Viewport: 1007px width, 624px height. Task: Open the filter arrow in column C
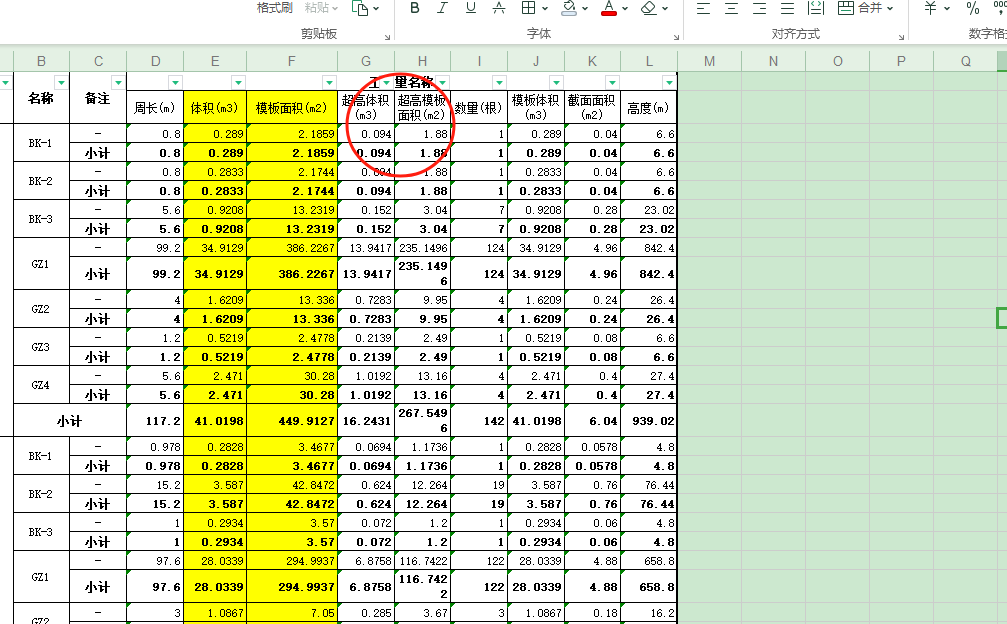(x=118, y=82)
